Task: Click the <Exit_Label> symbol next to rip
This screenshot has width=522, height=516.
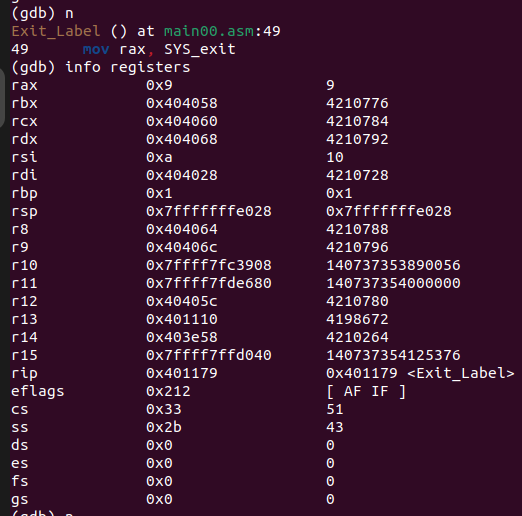Action: pos(461,373)
